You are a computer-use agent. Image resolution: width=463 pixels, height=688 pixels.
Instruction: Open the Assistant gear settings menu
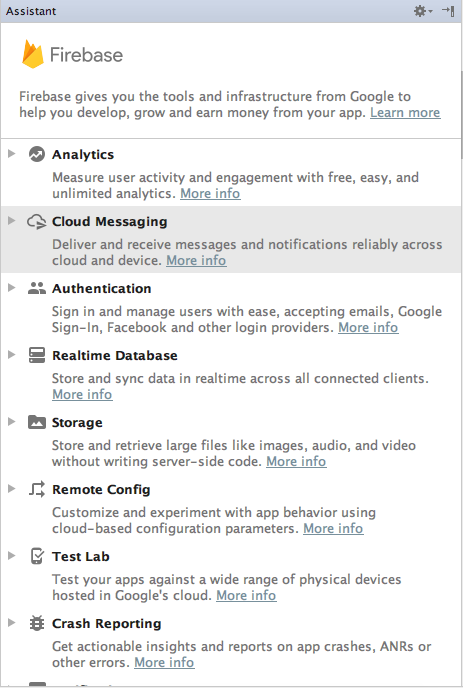click(423, 11)
